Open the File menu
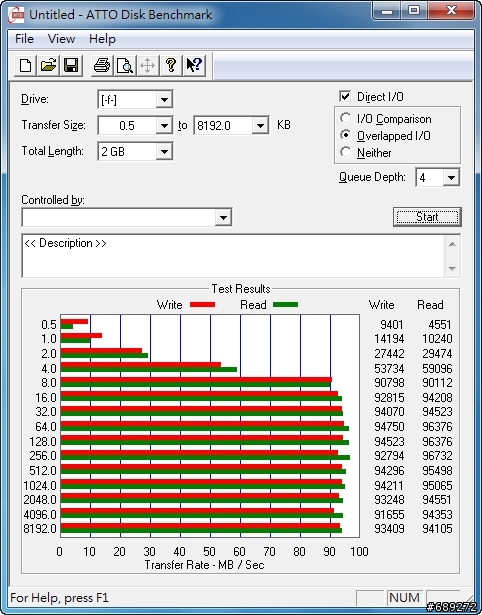Screen dimensions: 482x615 pos(24,39)
